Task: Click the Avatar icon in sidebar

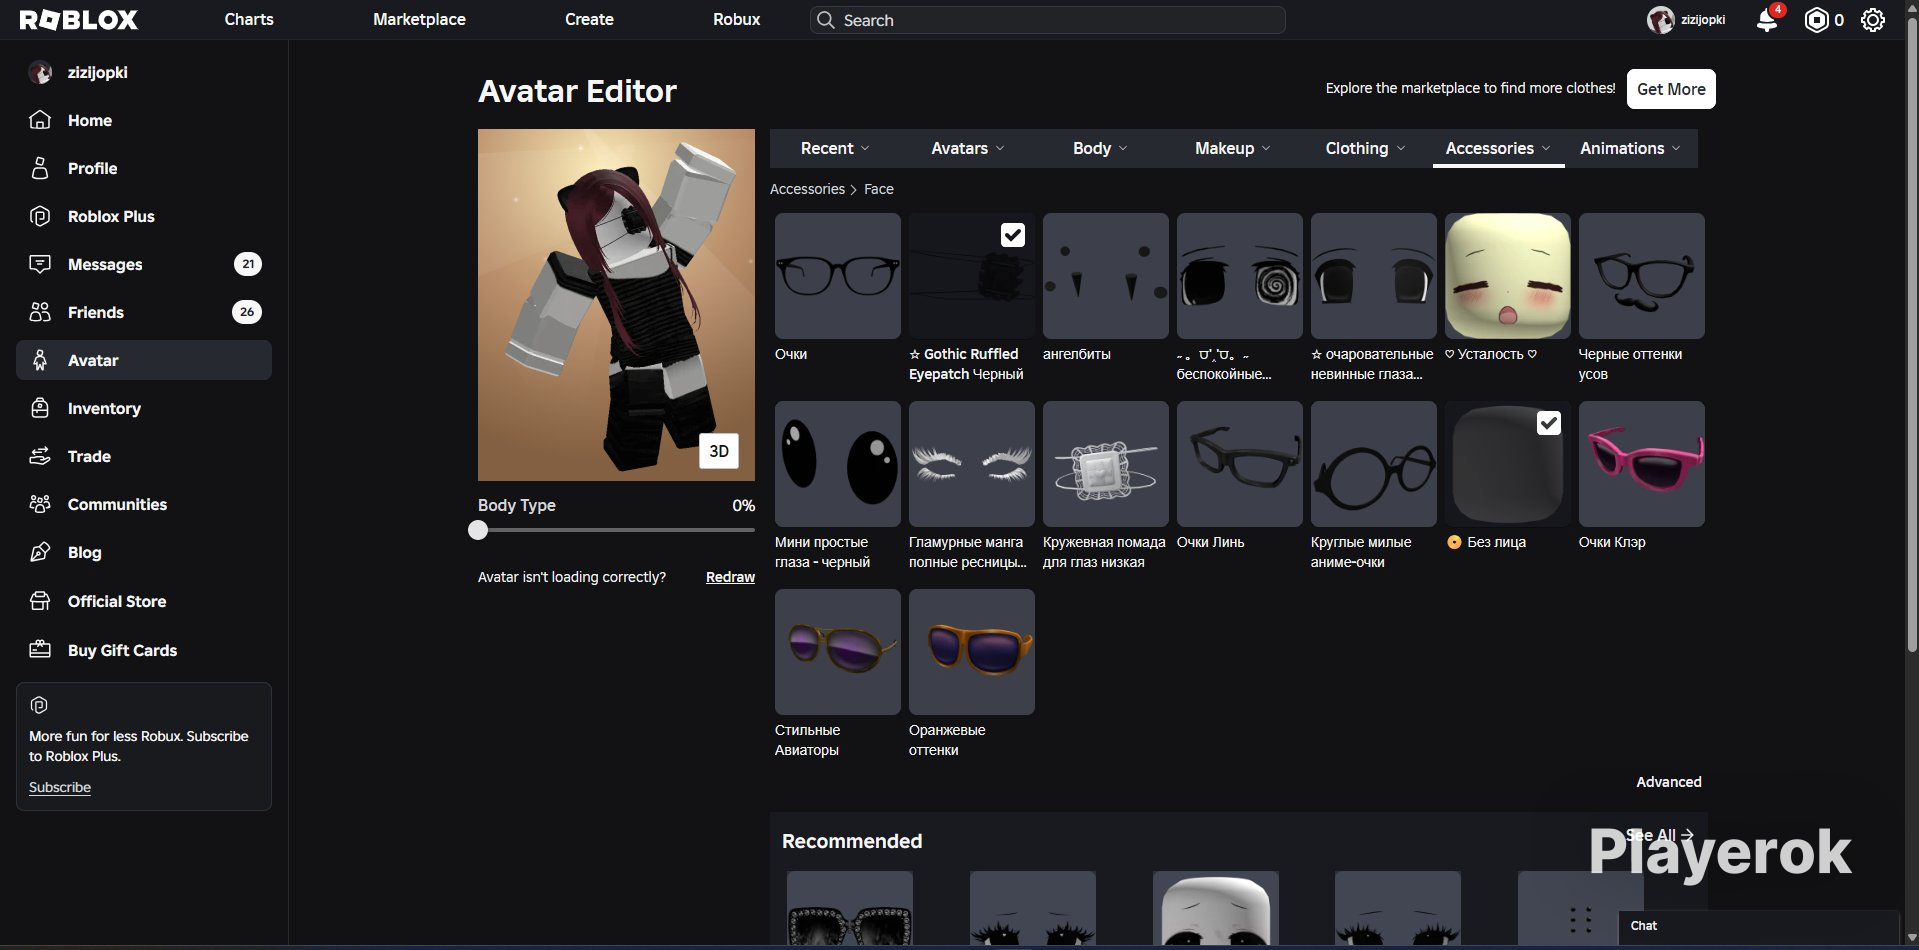Action: coord(40,360)
